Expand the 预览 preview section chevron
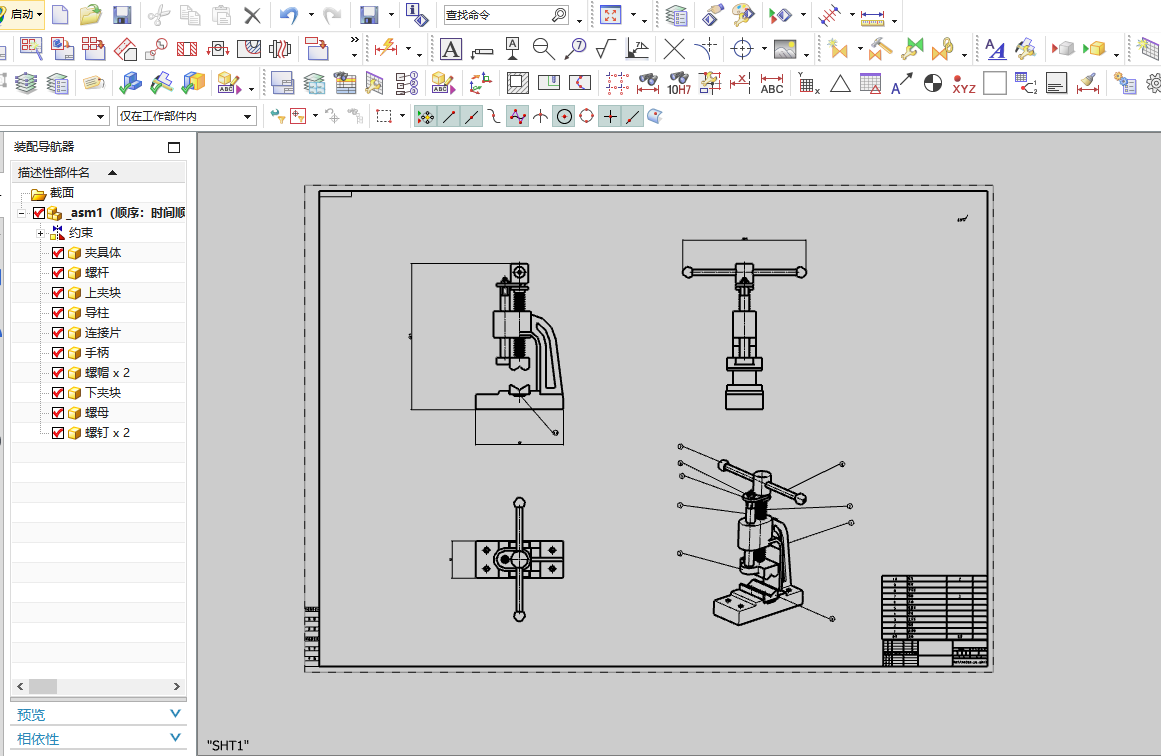Image resolution: width=1161 pixels, height=756 pixels. coord(175,714)
